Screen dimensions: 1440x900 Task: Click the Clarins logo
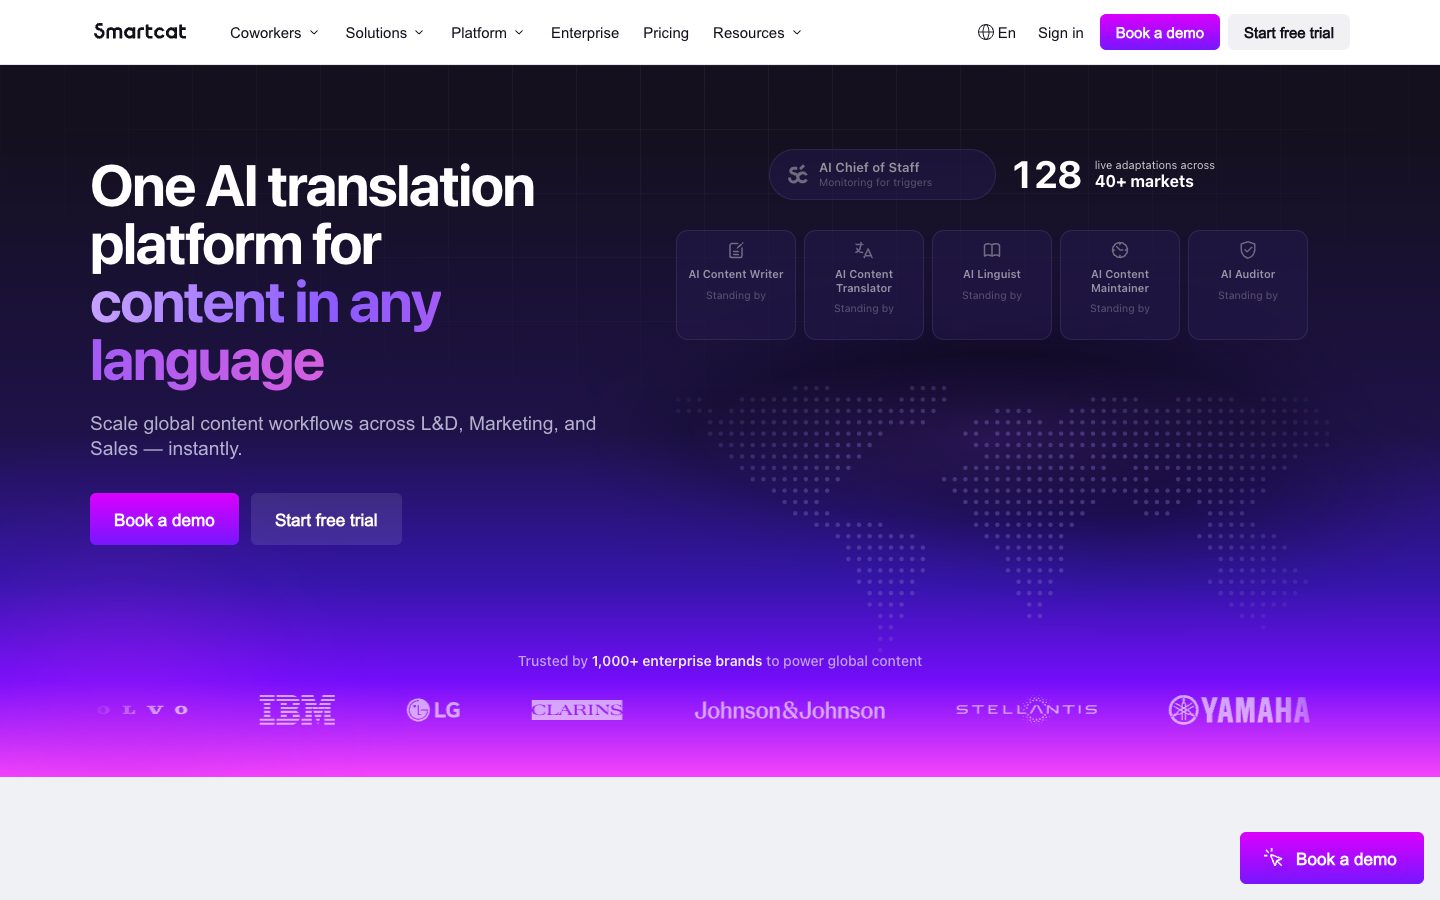tap(577, 710)
